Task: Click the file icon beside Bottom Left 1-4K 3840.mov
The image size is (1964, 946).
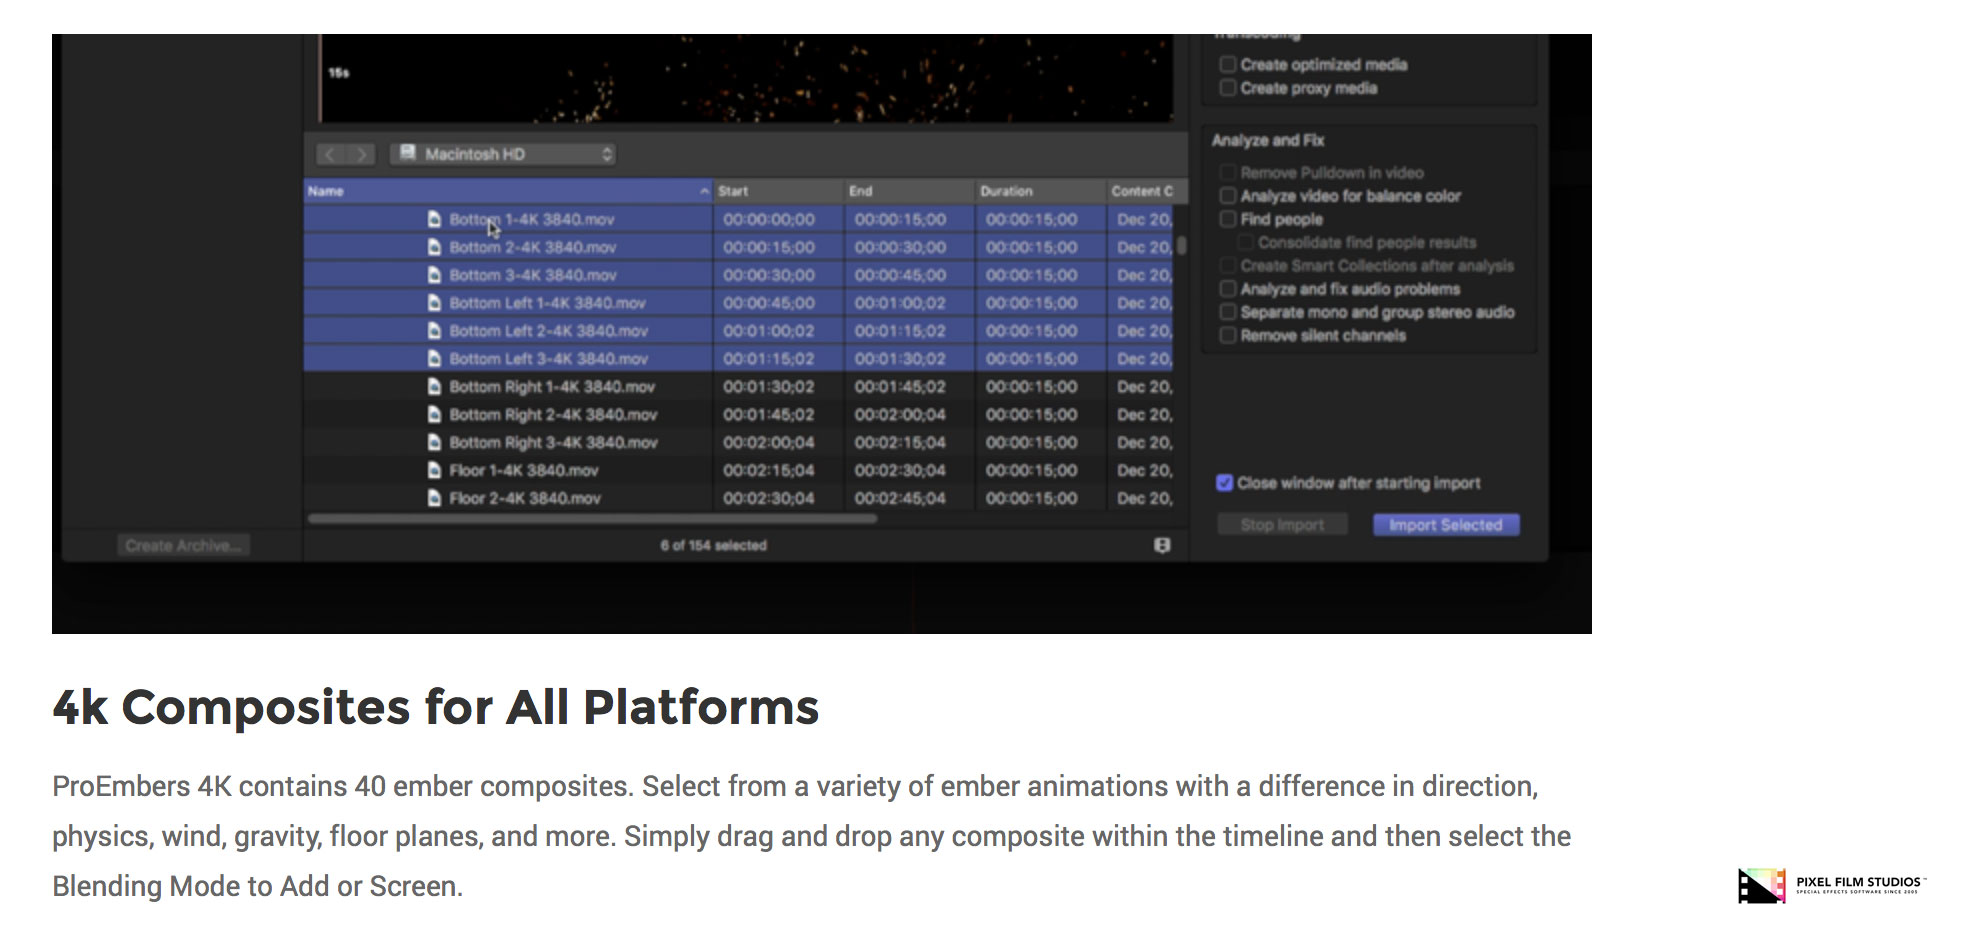Action: (x=434, y=302)
